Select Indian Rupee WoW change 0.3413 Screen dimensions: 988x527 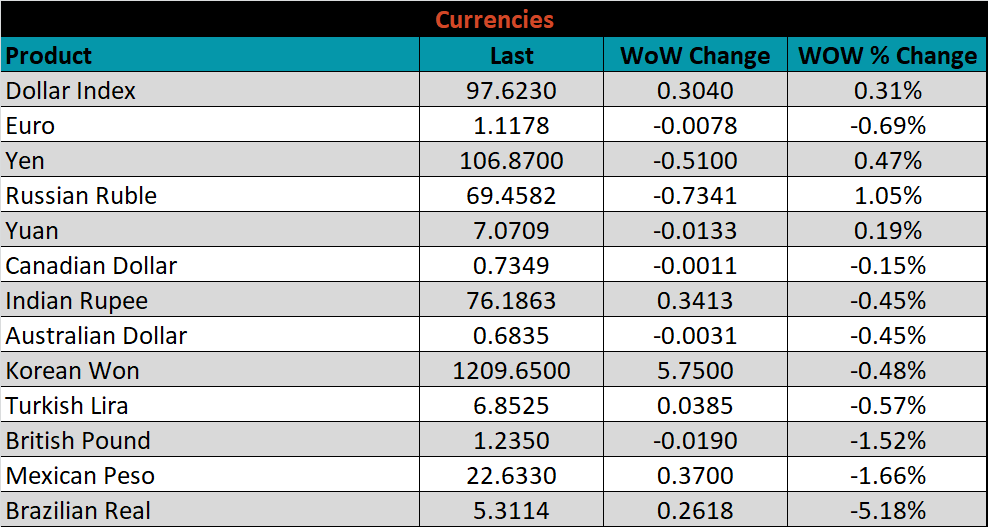(695, 301)
